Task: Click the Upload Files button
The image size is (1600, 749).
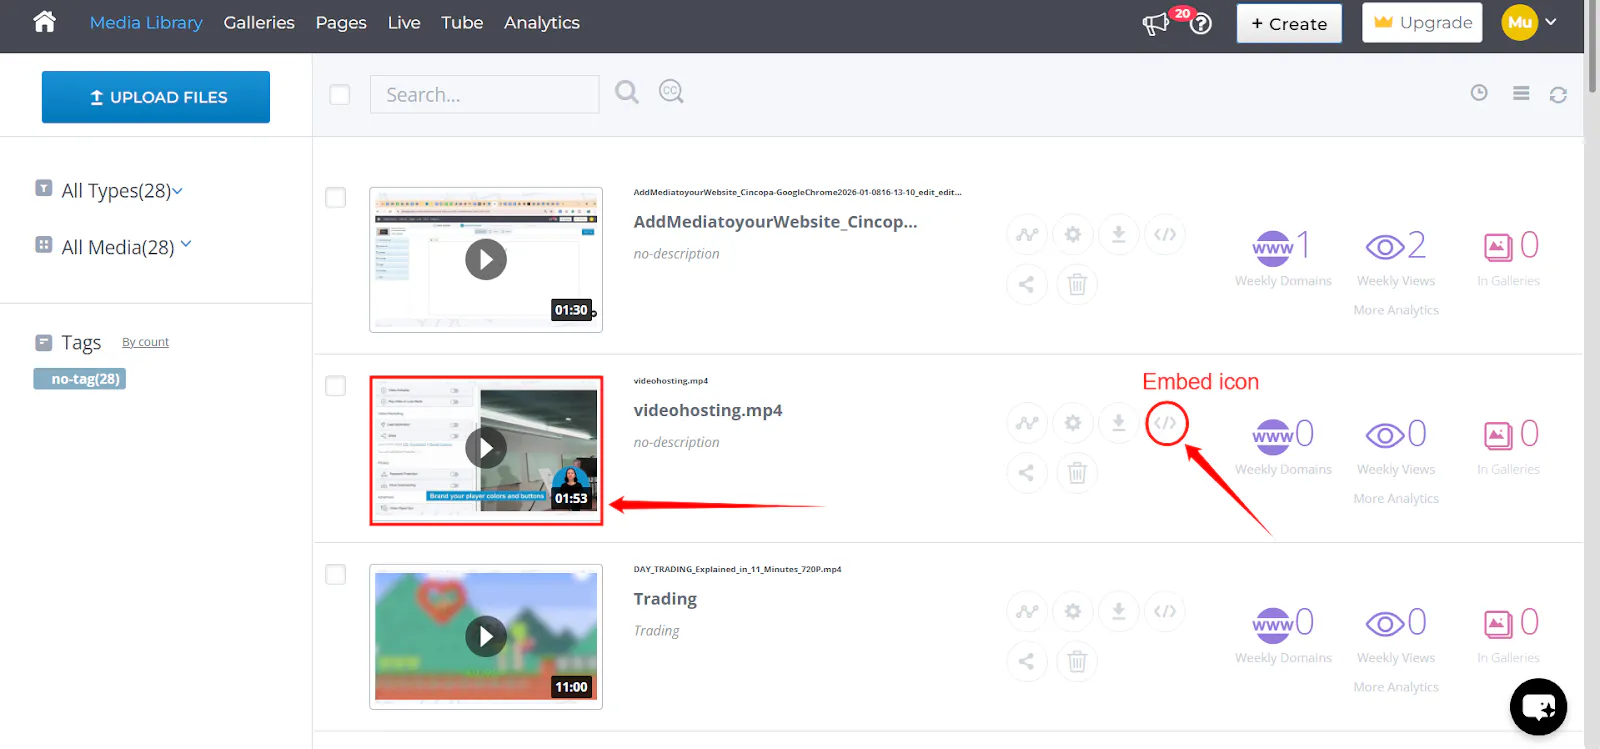Action: [x=156, y=97]
